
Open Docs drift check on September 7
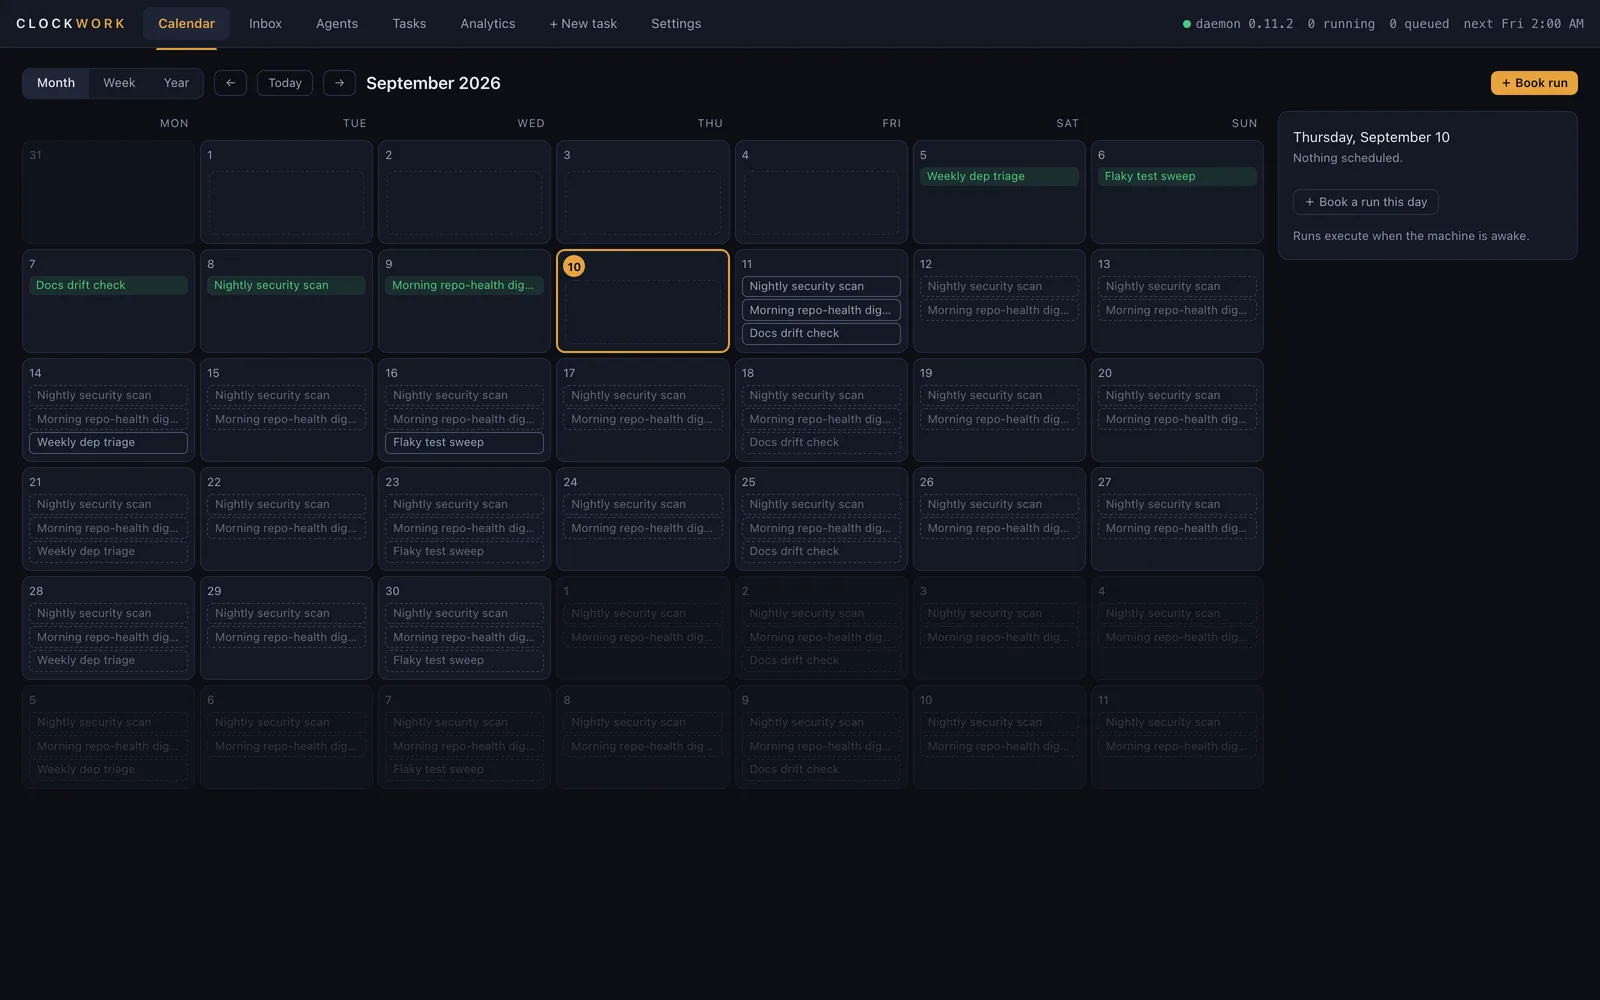[x=108, y=285]
